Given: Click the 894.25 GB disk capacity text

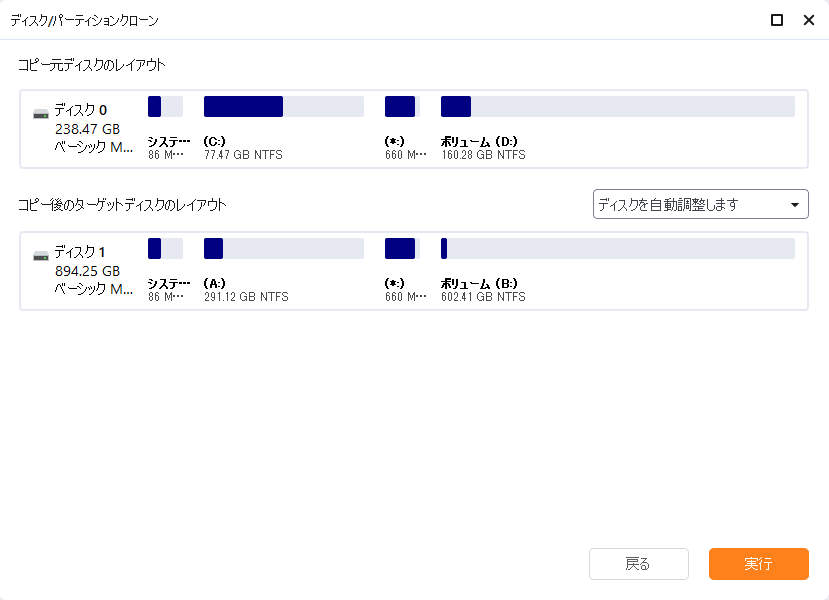Looking at the screenshot, I should point(87,271).
